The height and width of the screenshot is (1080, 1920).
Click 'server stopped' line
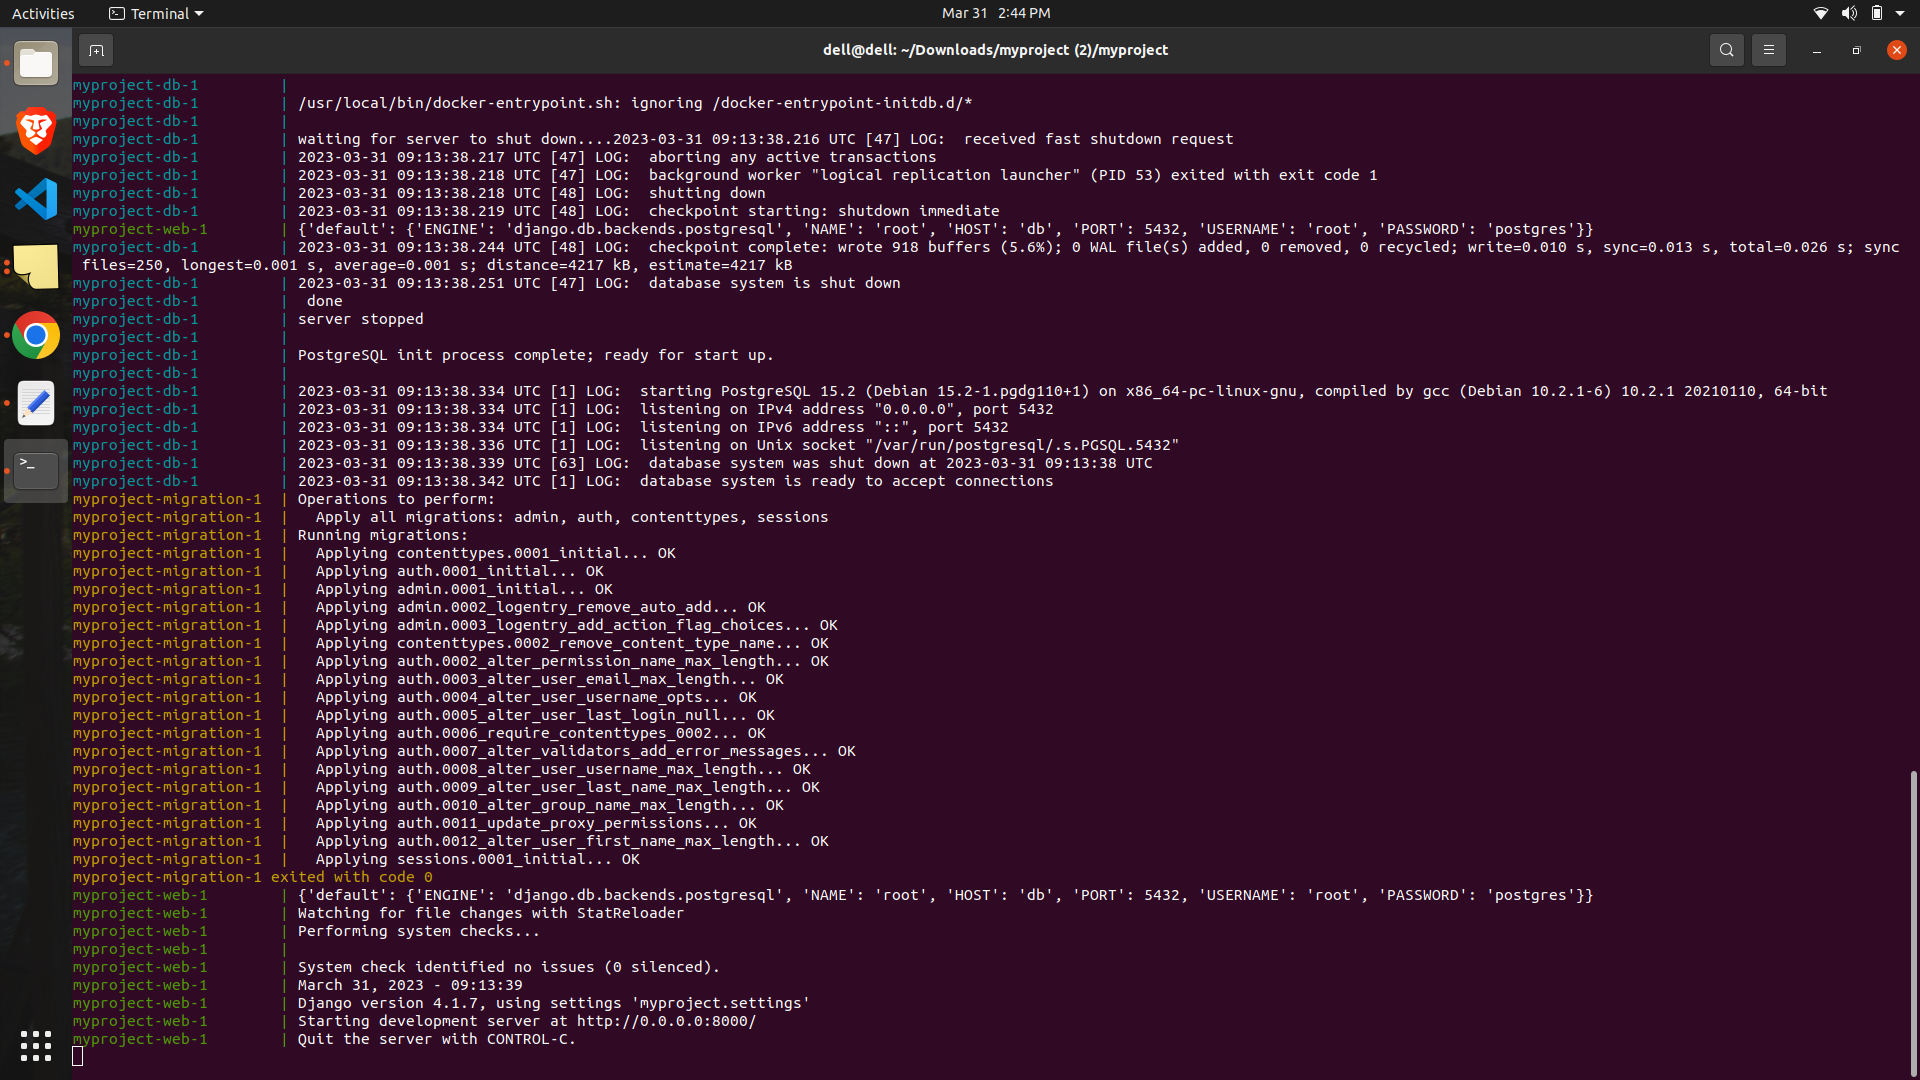click(x=360, y=319)
